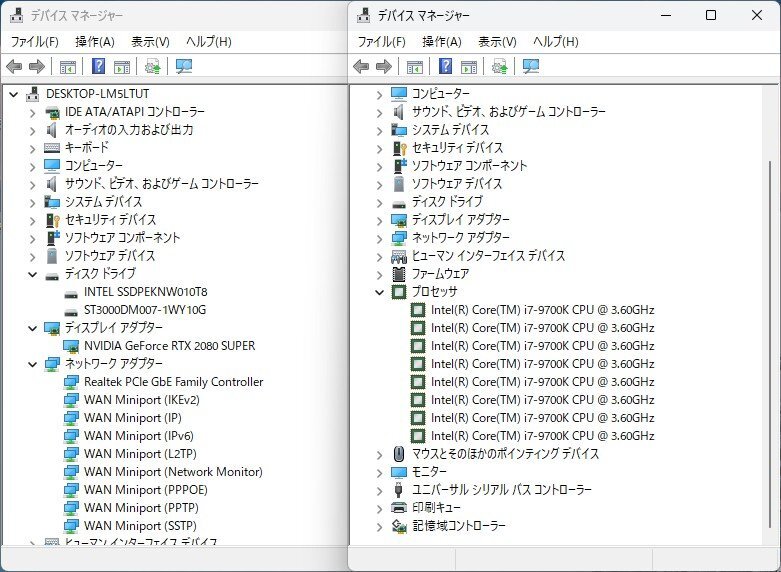
Task: Click show/hide console tree icon in left toolbar
Action: pos(68,67)
